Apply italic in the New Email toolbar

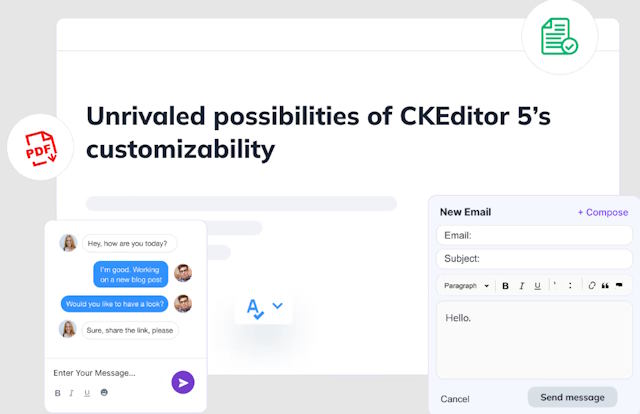[521, 286]
